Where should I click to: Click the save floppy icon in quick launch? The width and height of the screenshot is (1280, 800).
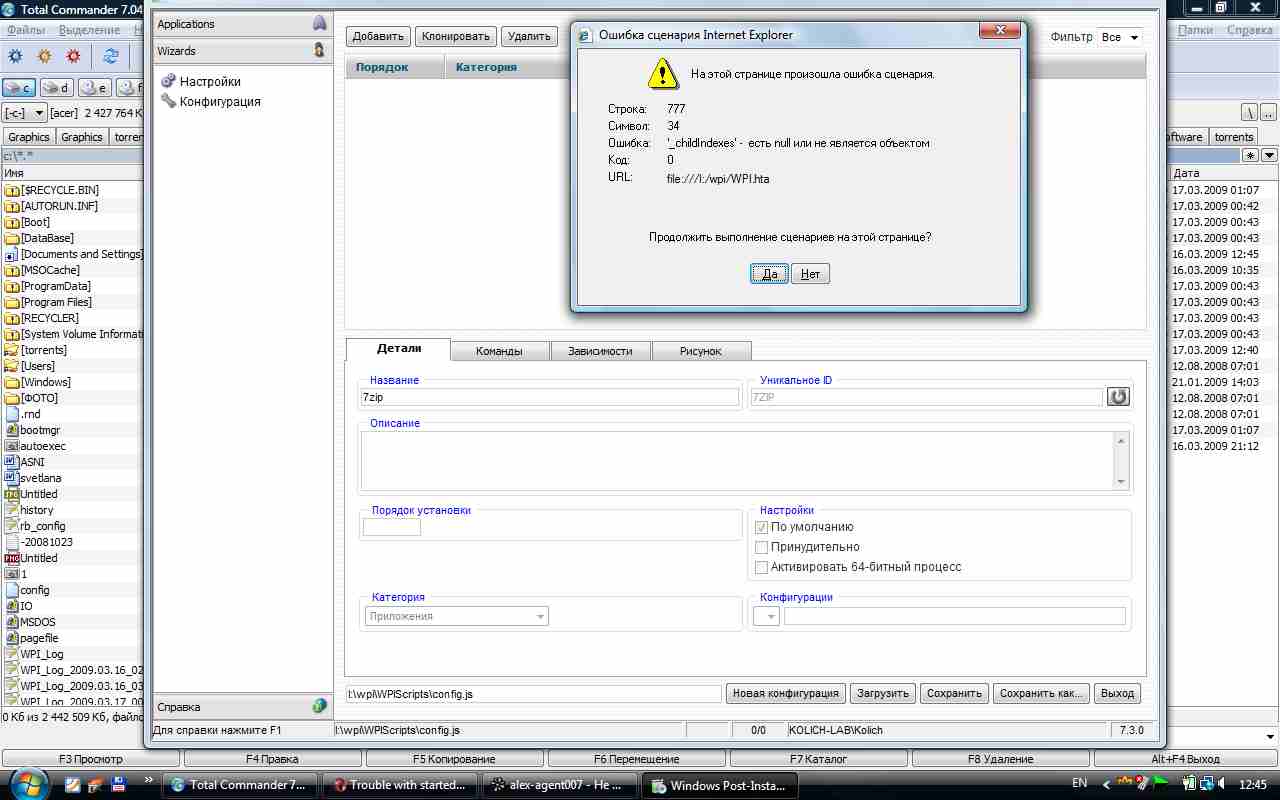(118, 784)
